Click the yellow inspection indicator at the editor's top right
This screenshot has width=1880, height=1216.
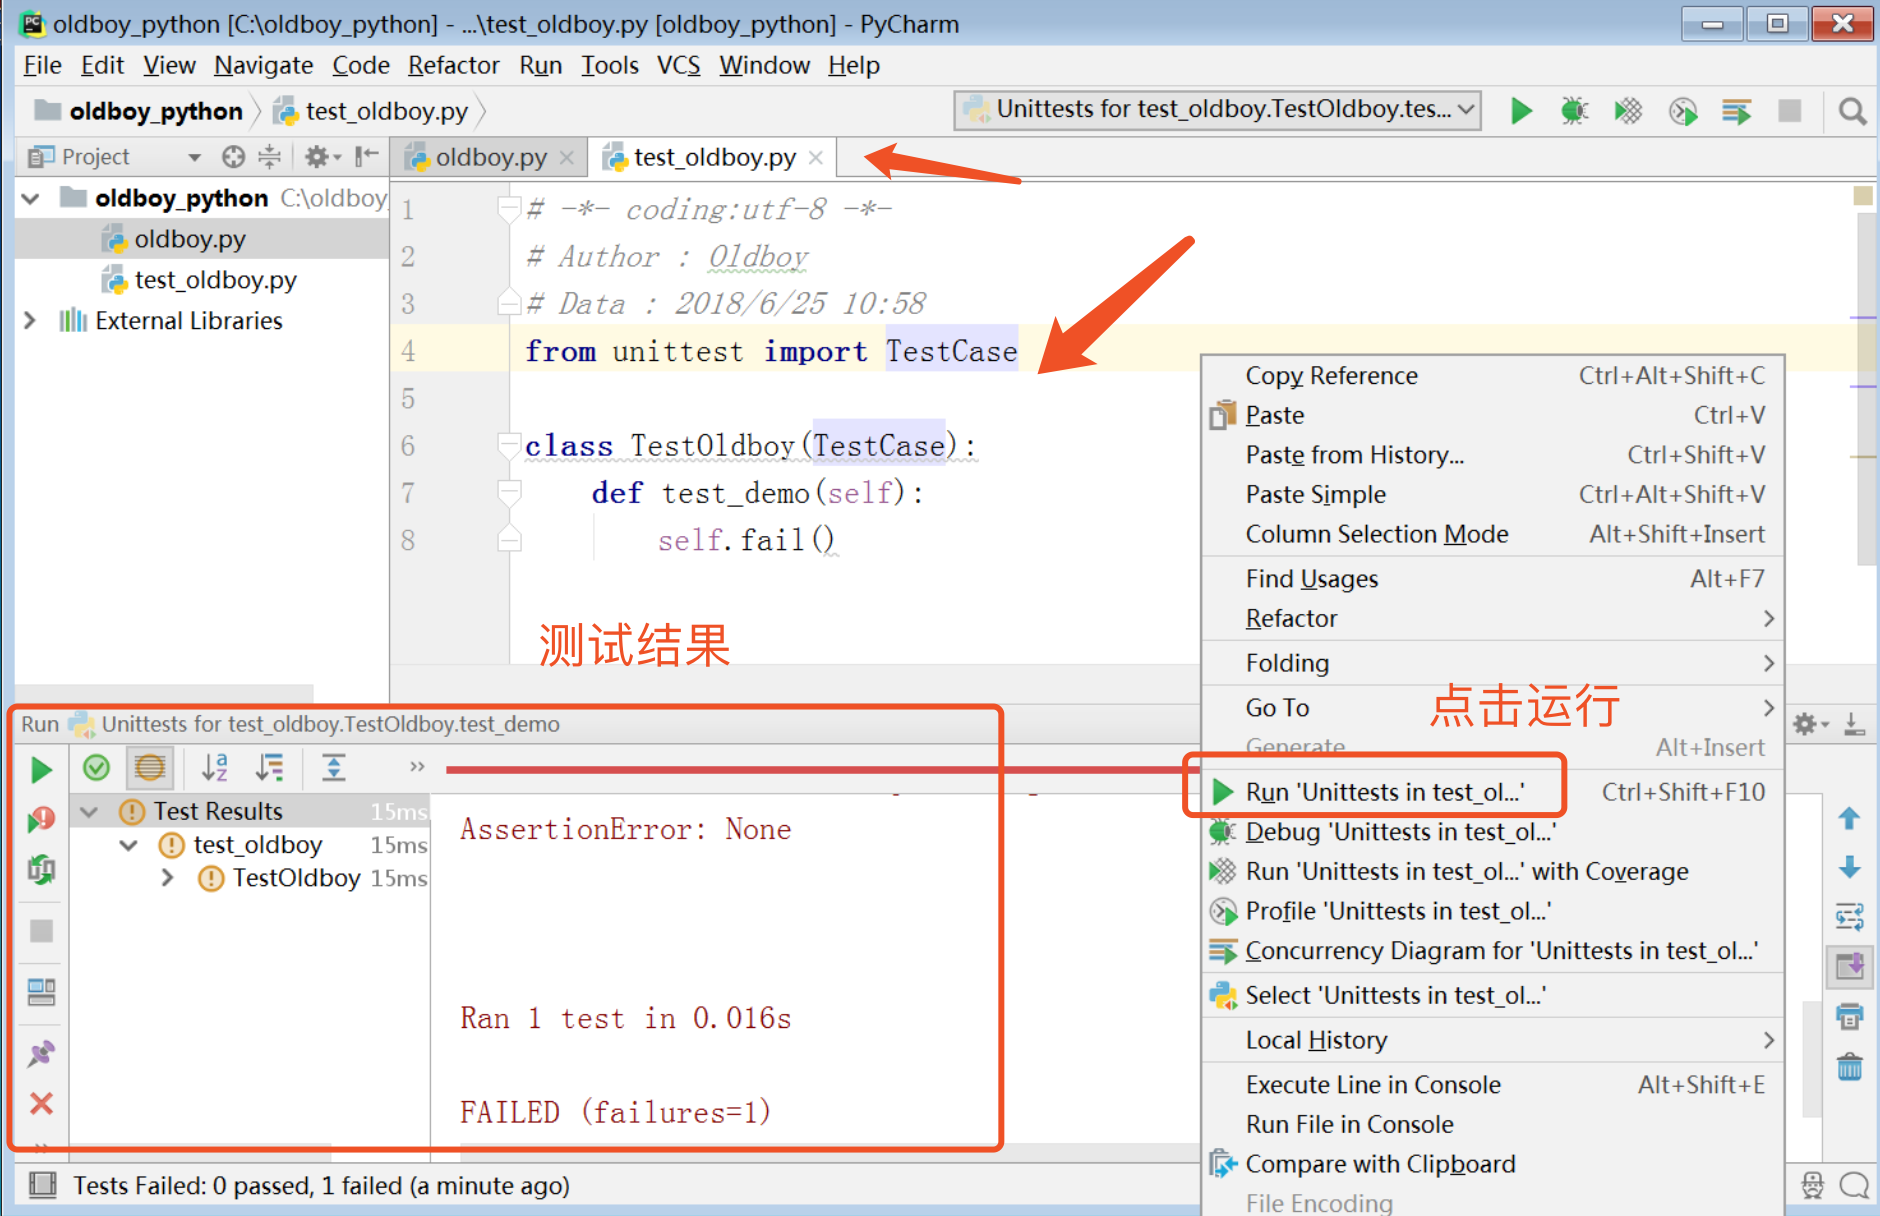[1863, 195]
